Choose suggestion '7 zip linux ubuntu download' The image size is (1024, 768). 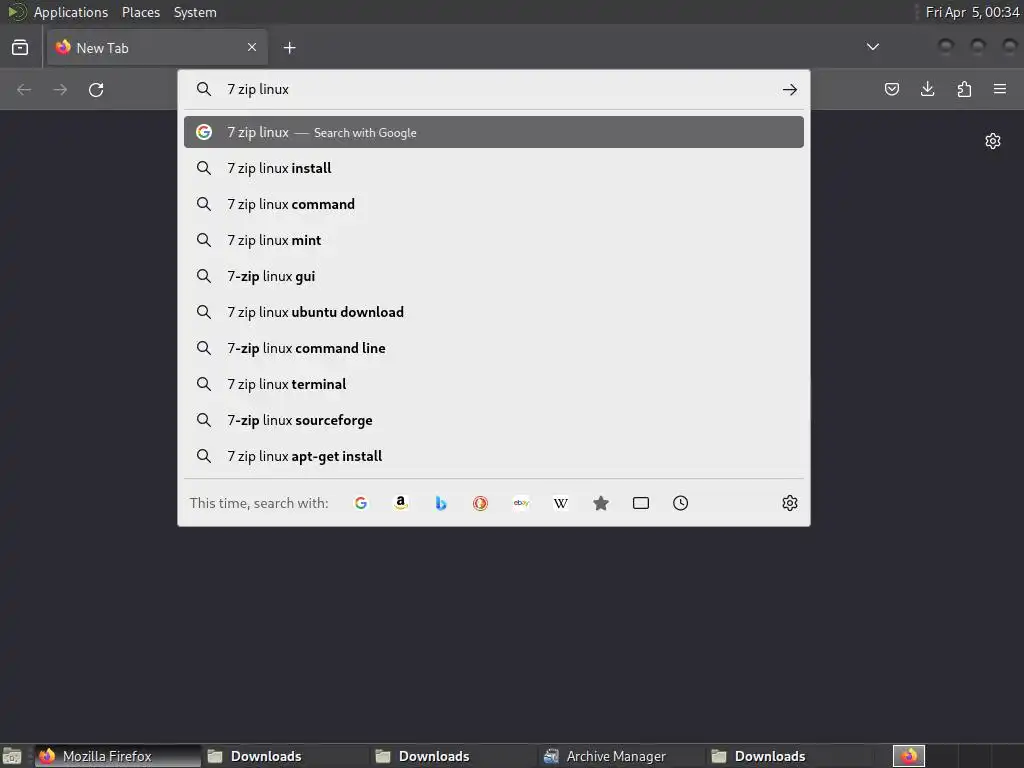point(494,312)
